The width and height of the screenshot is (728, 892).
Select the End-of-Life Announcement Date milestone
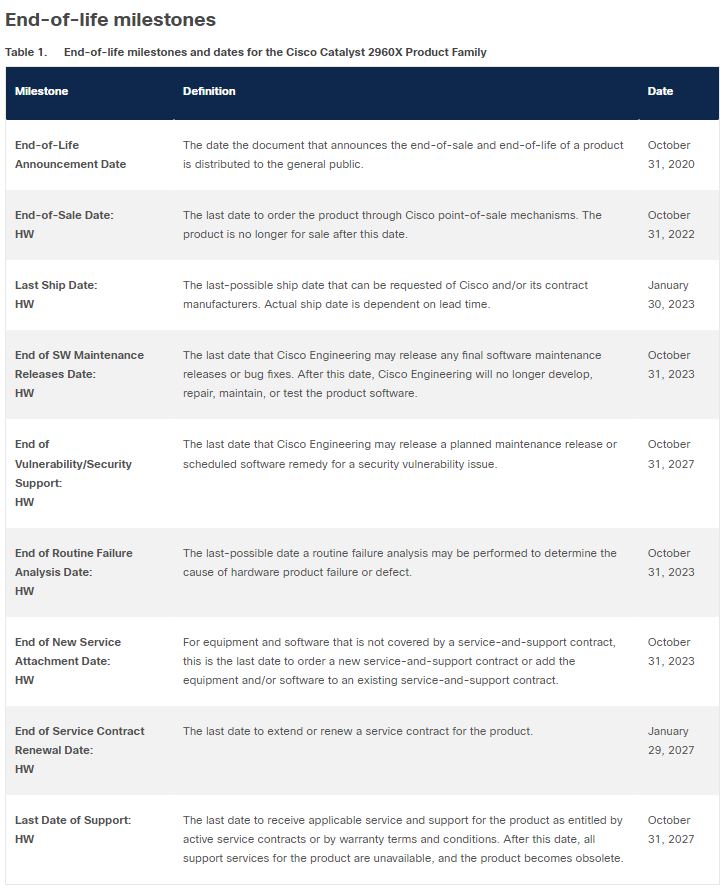point(71,155)
